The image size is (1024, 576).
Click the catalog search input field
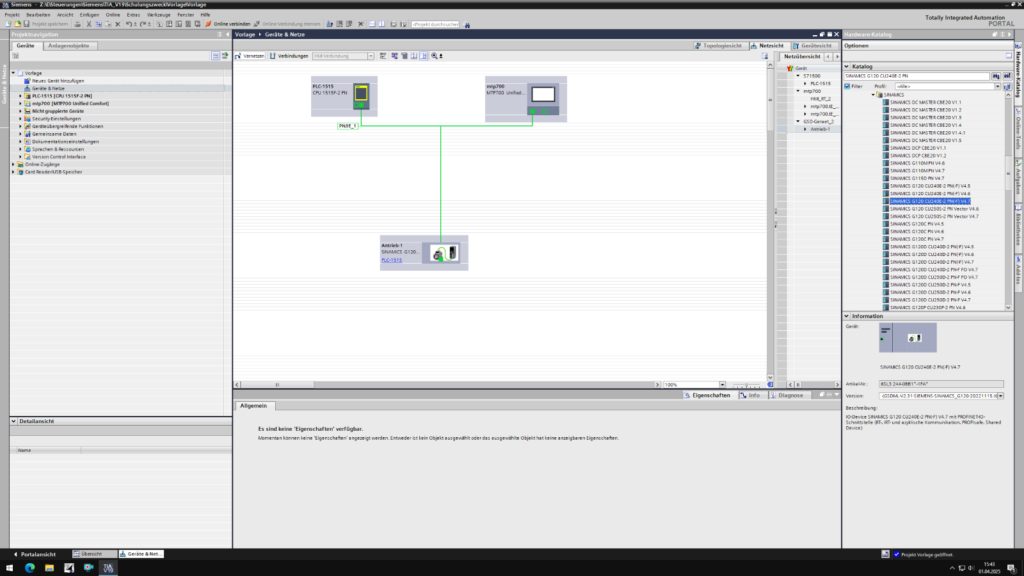(x=917, y=76)
